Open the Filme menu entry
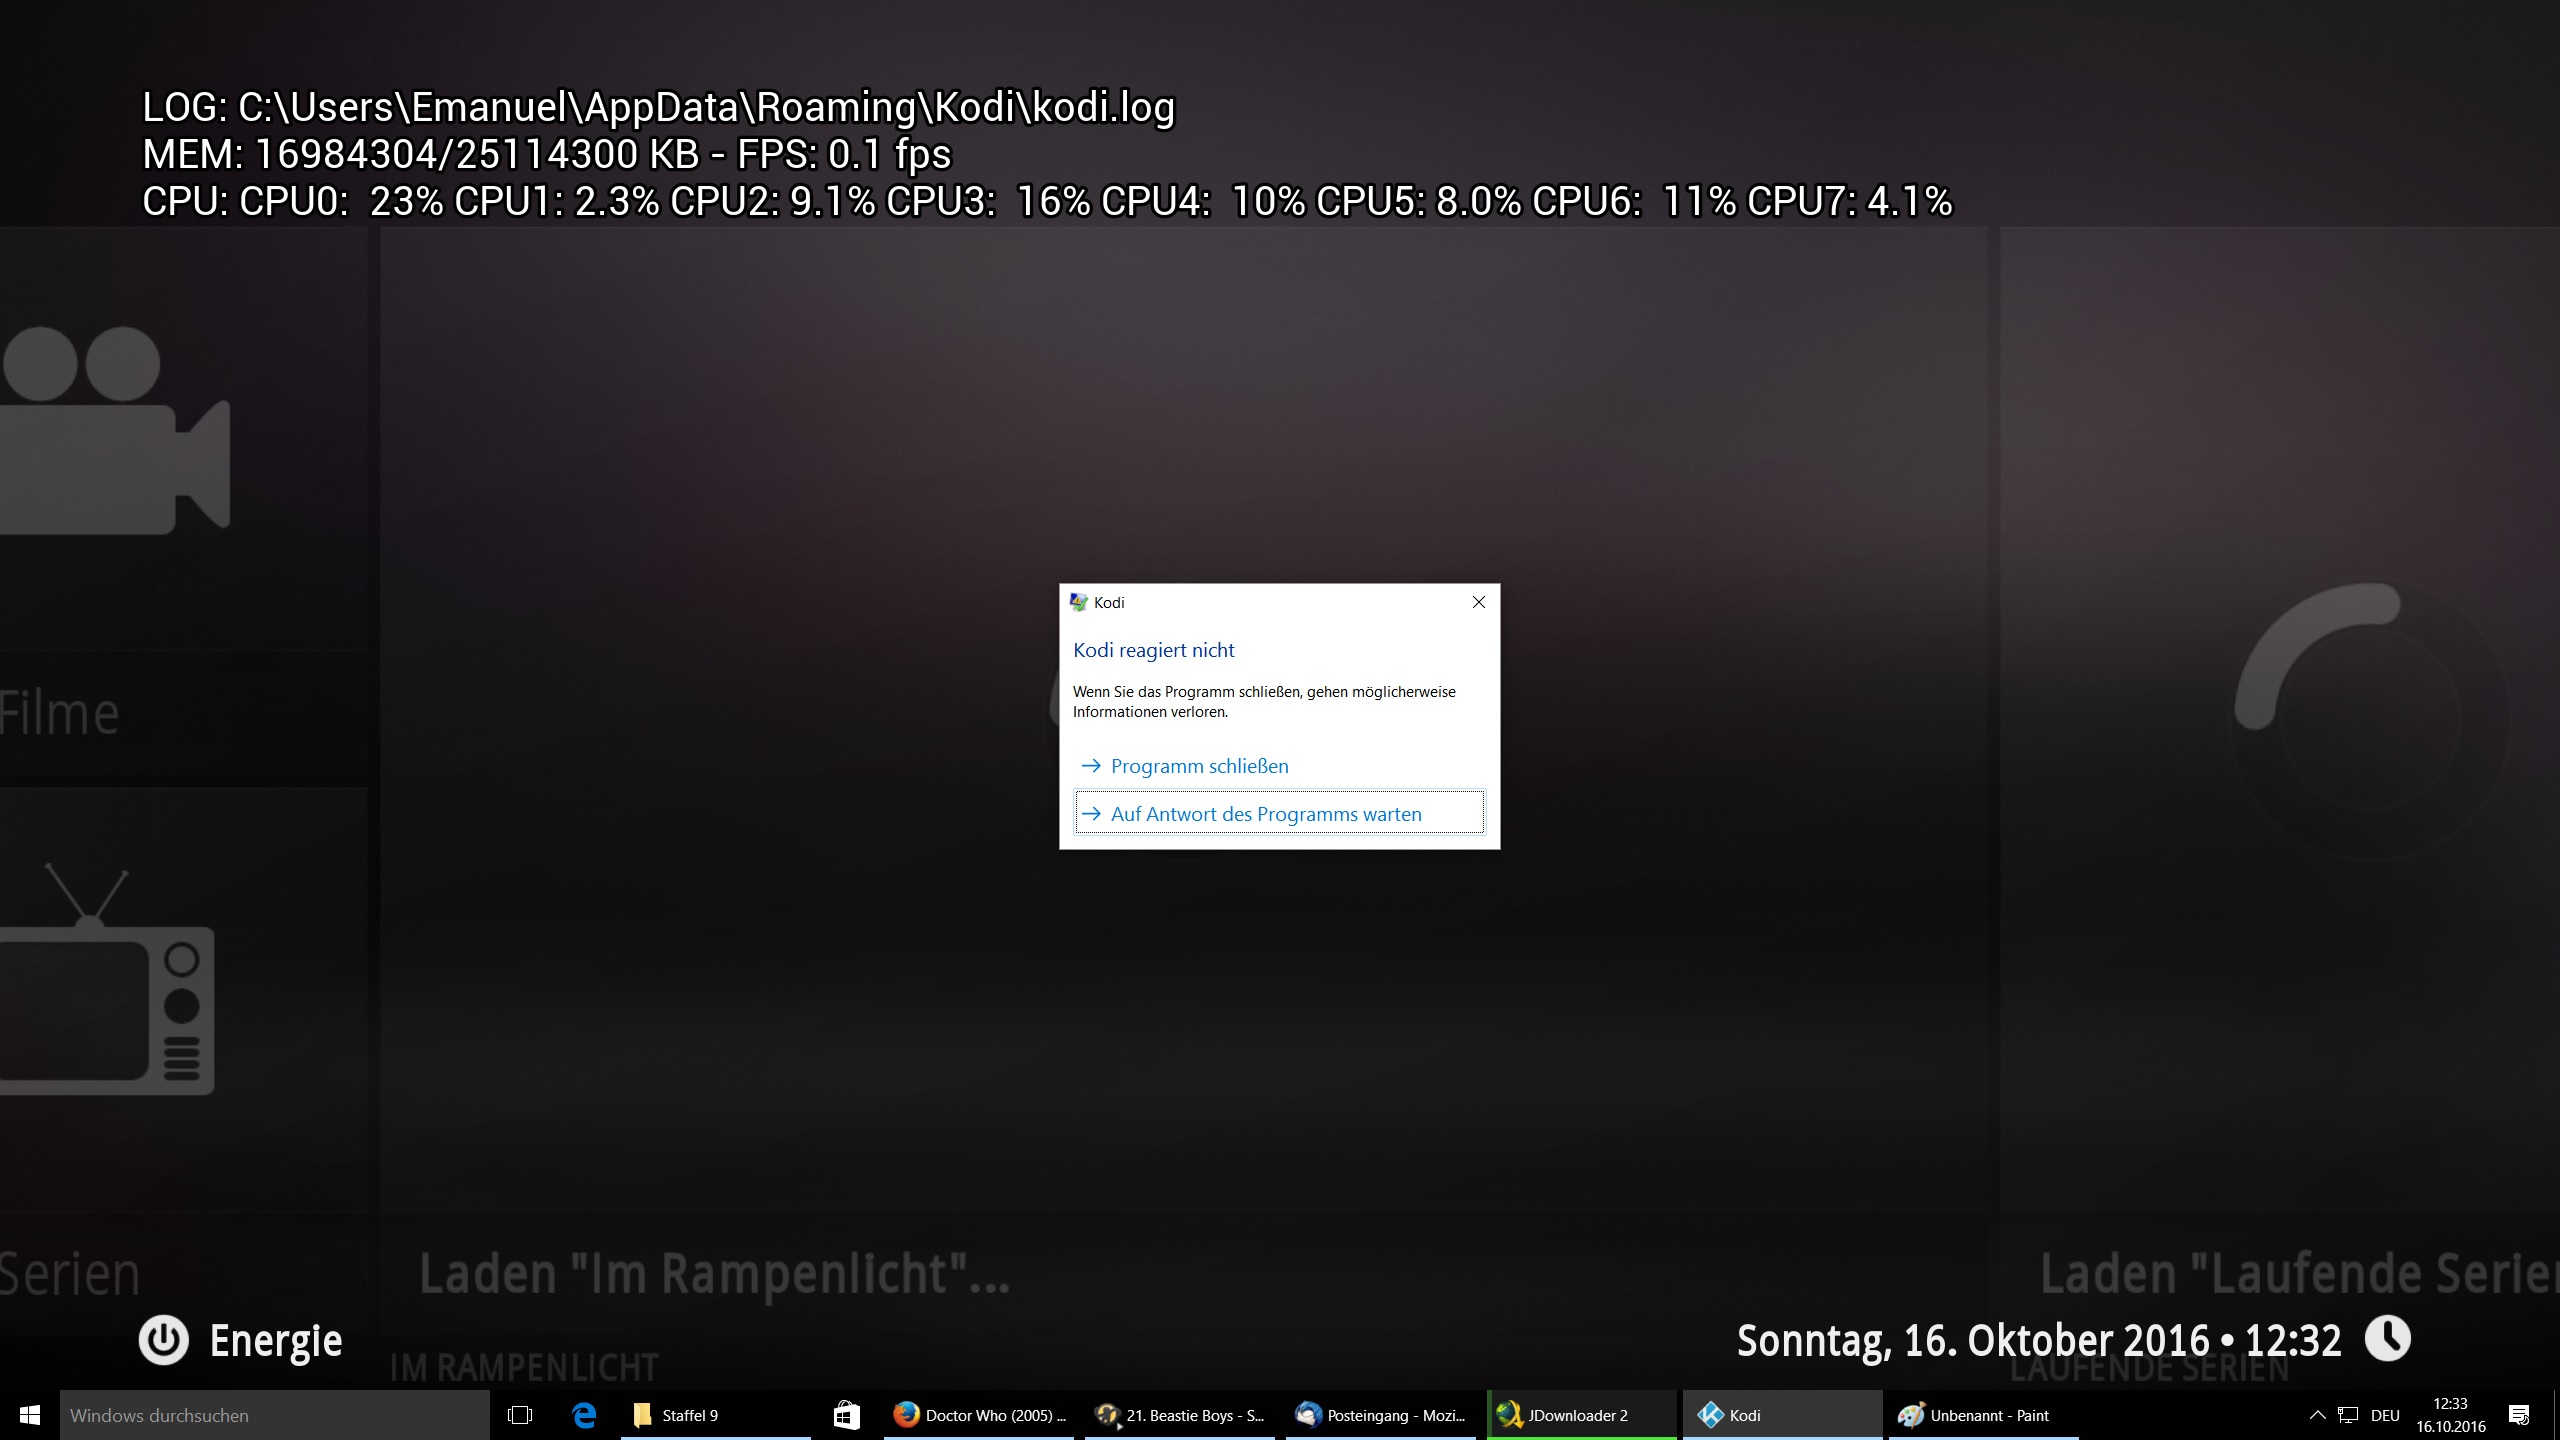The image size is (2560, 1440). pos(59,713)
